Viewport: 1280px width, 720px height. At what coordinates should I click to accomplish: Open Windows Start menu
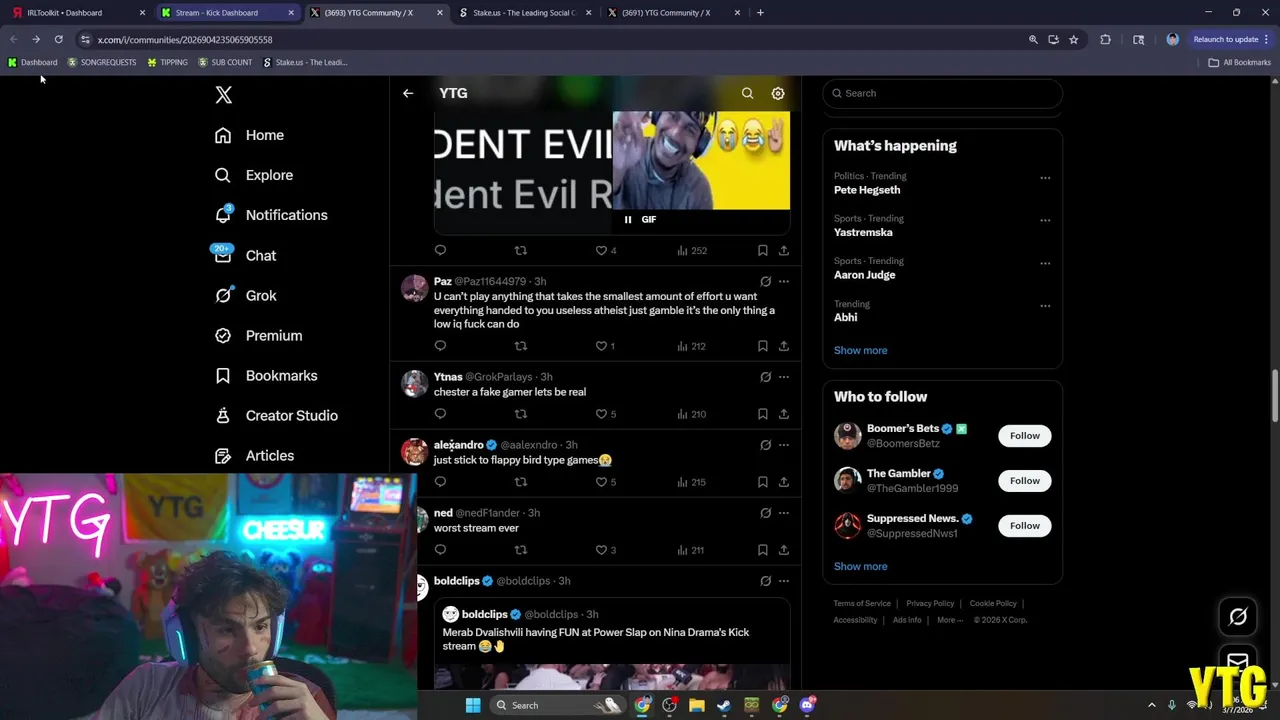pos(473,705)
